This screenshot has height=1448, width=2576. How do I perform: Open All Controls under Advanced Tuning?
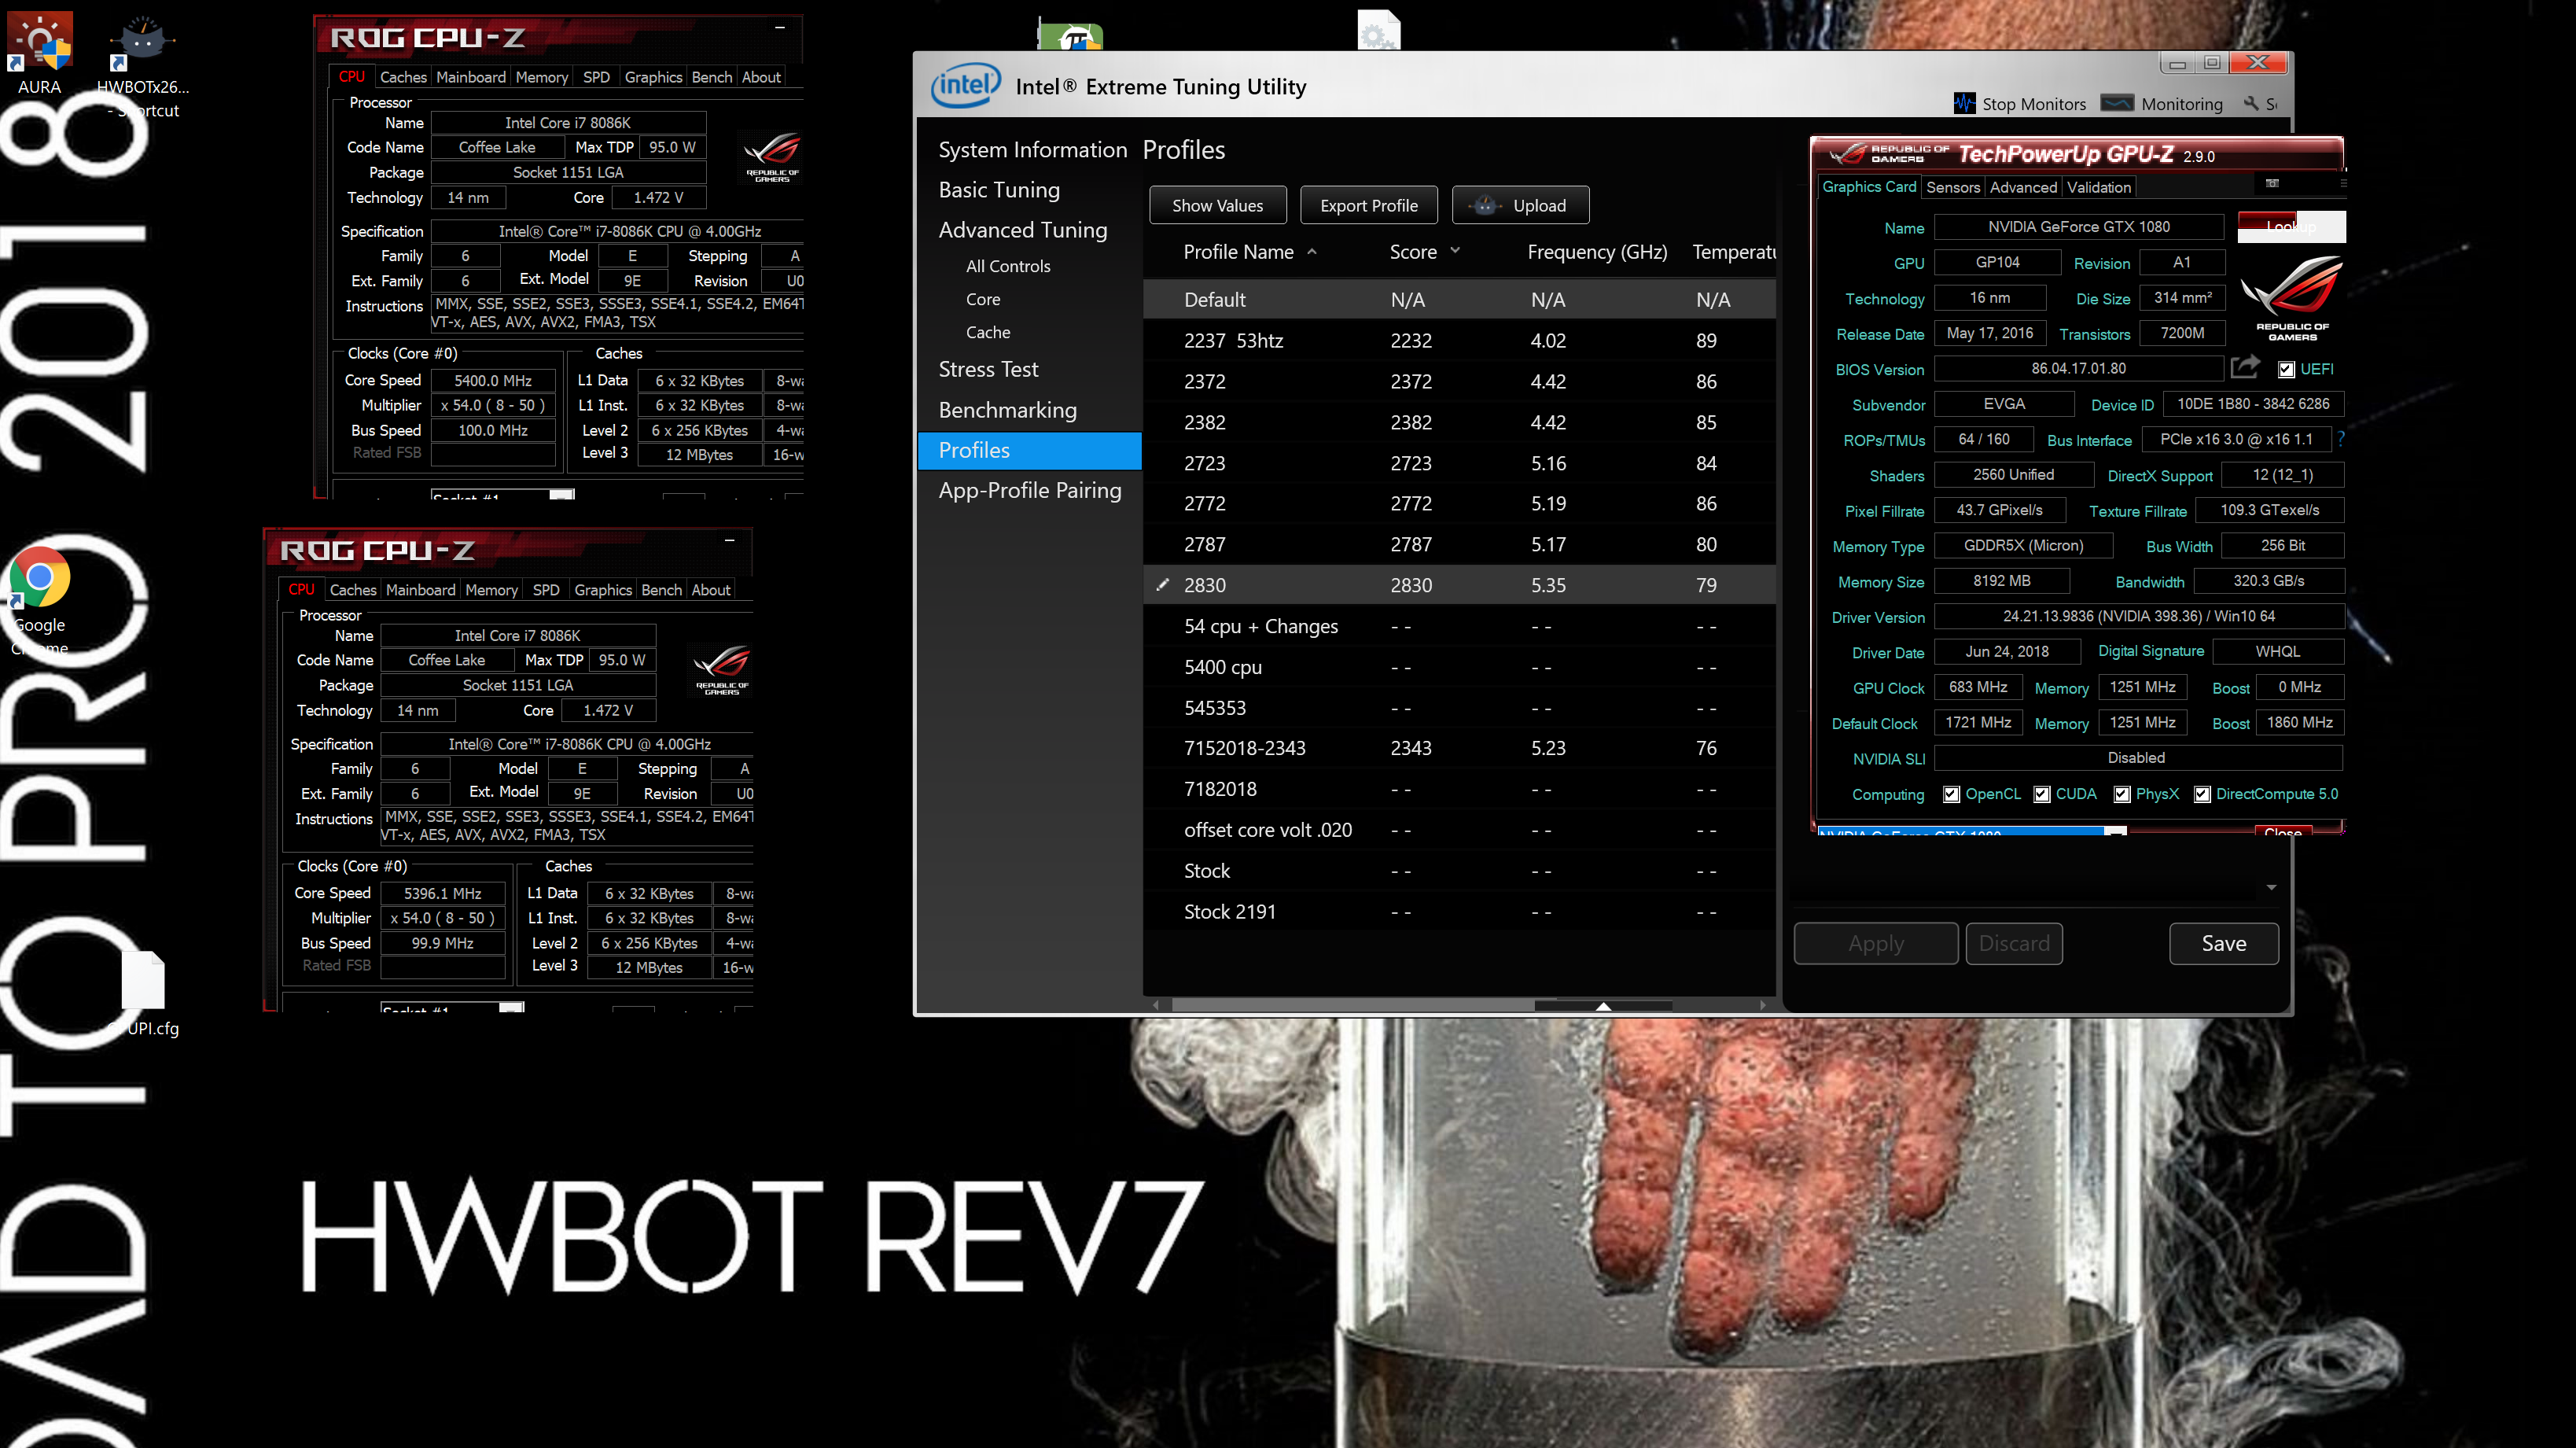tap(1008, 266)
